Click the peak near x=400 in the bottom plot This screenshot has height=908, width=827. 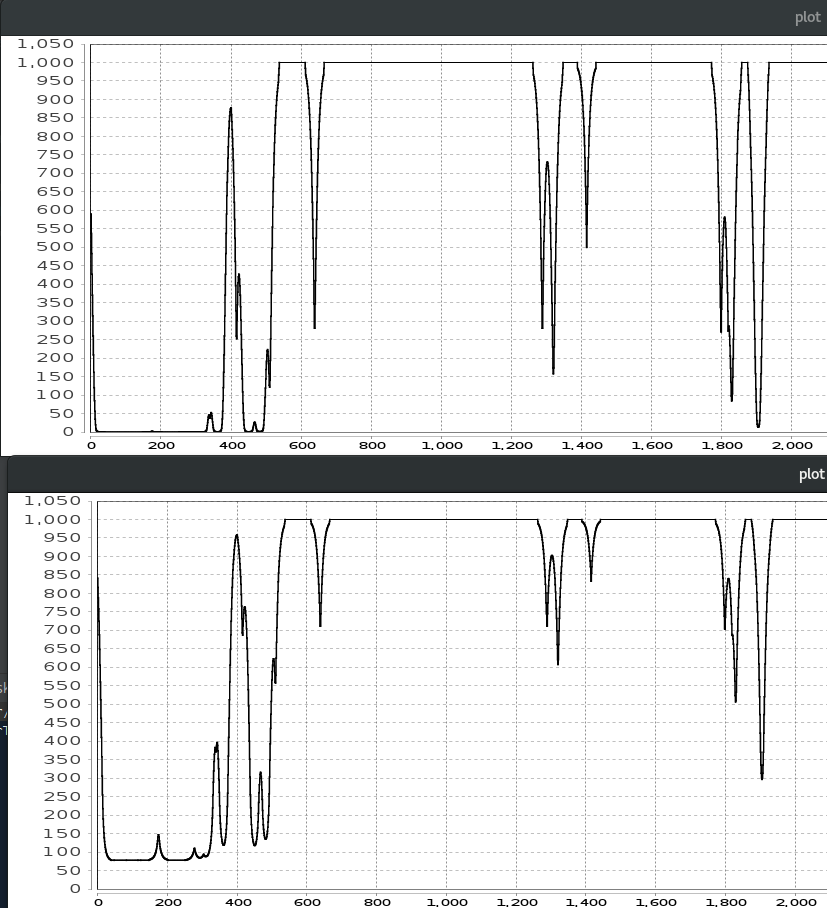click(x=237, y=536)
